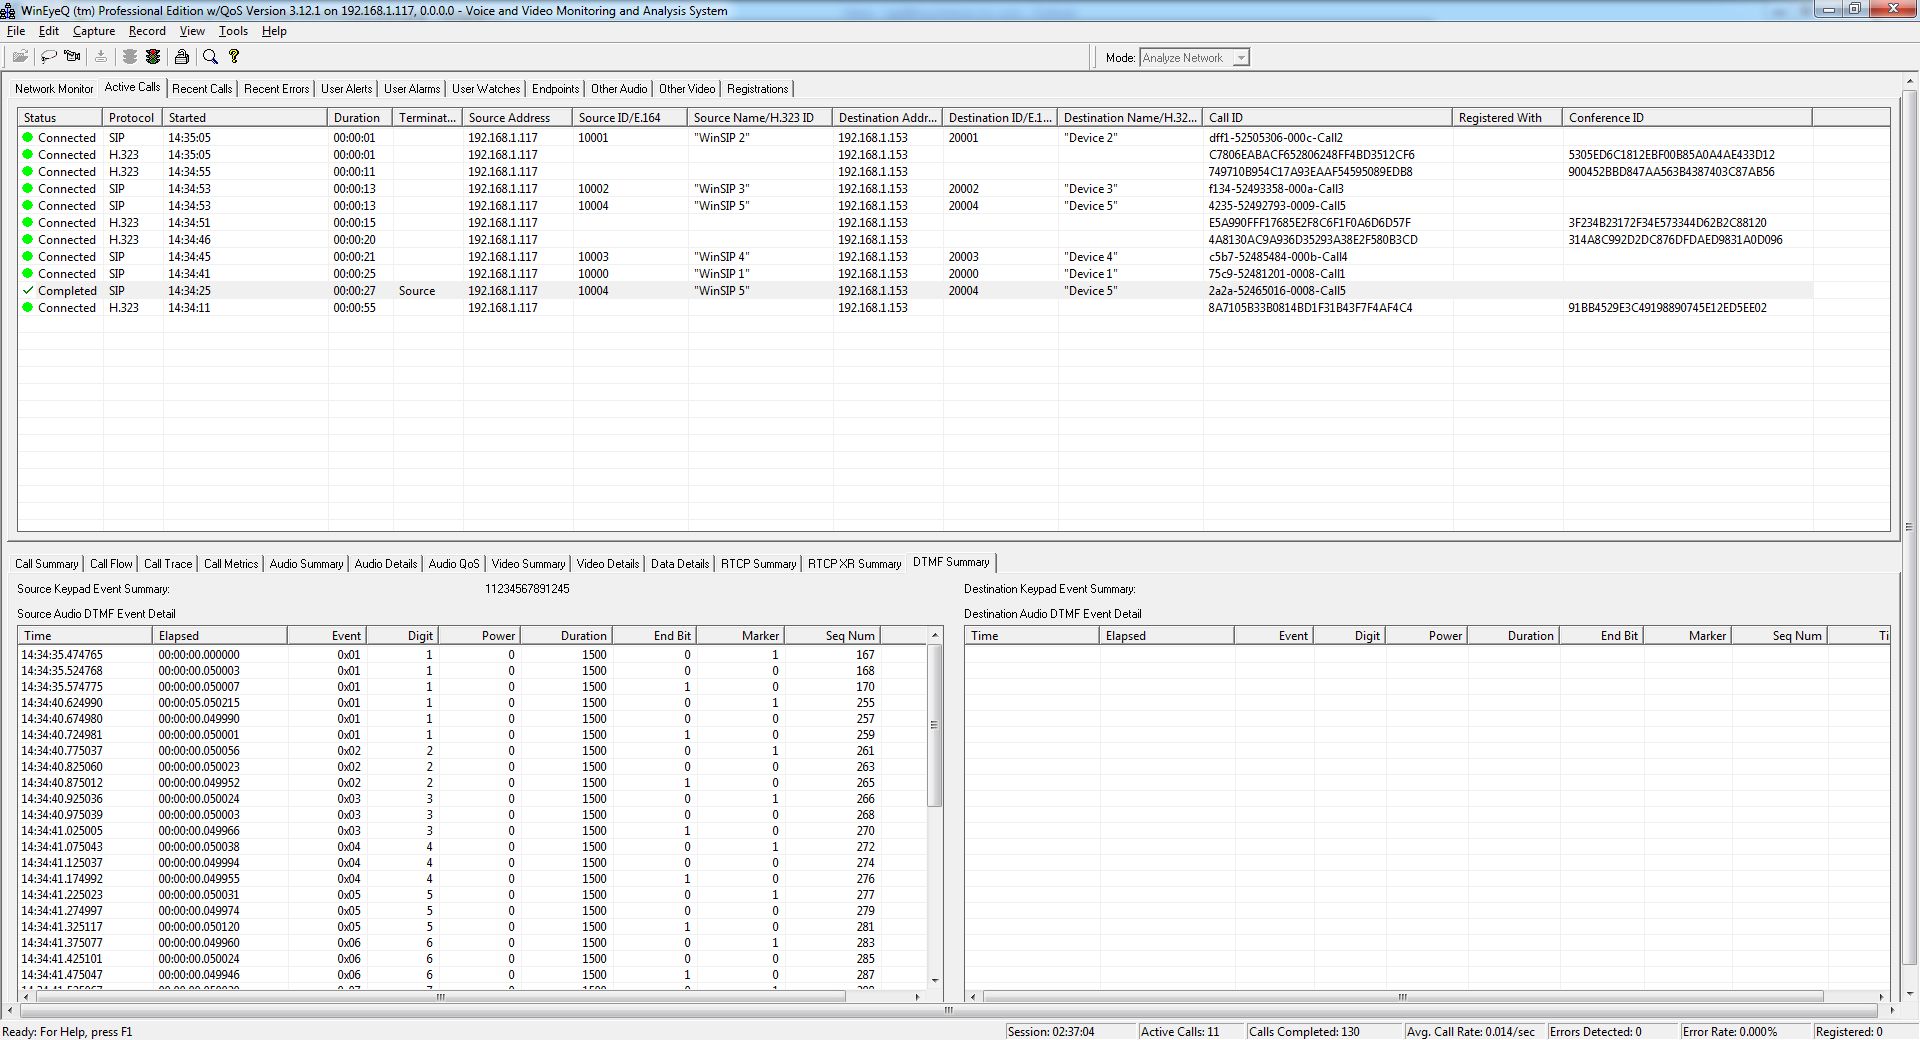1920x1040 pixels.
Task: Switch to the Other Audio tab
Action: click(x=619, y=89)
